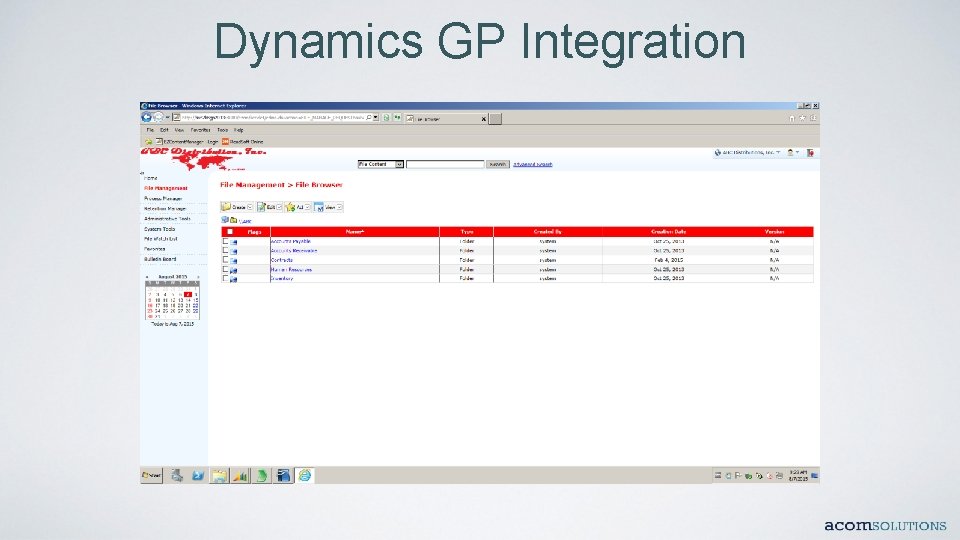Open the Human Resources folder link

(x=291, y=269)
